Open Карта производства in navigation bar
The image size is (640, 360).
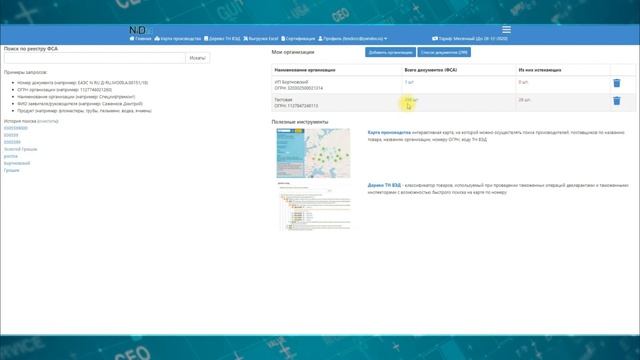click(x=178, y=38)
